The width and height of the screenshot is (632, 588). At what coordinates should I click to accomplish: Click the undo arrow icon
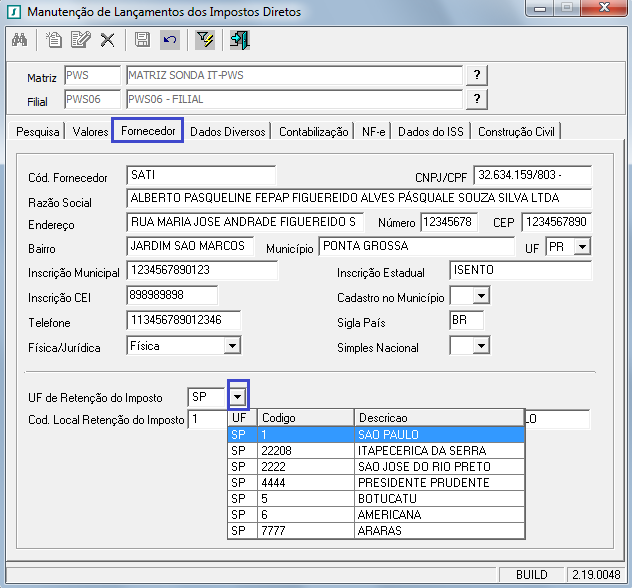(x=169, y=40)
